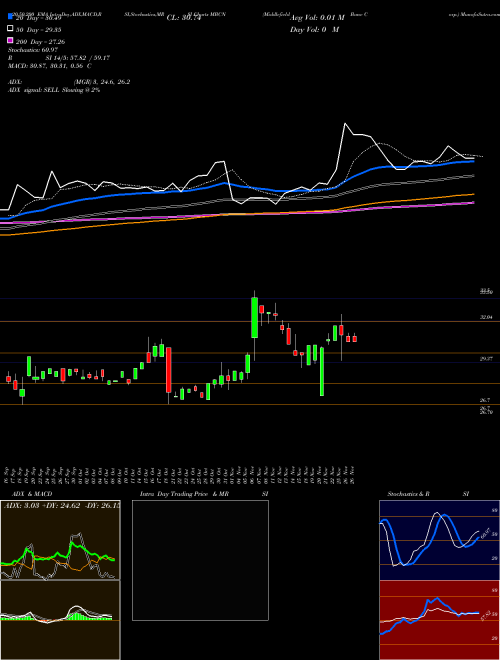Click the magenta 200 Day EMA legend swatch
The width and height of the screenshot is (500, 660).
tap(10, 41)
